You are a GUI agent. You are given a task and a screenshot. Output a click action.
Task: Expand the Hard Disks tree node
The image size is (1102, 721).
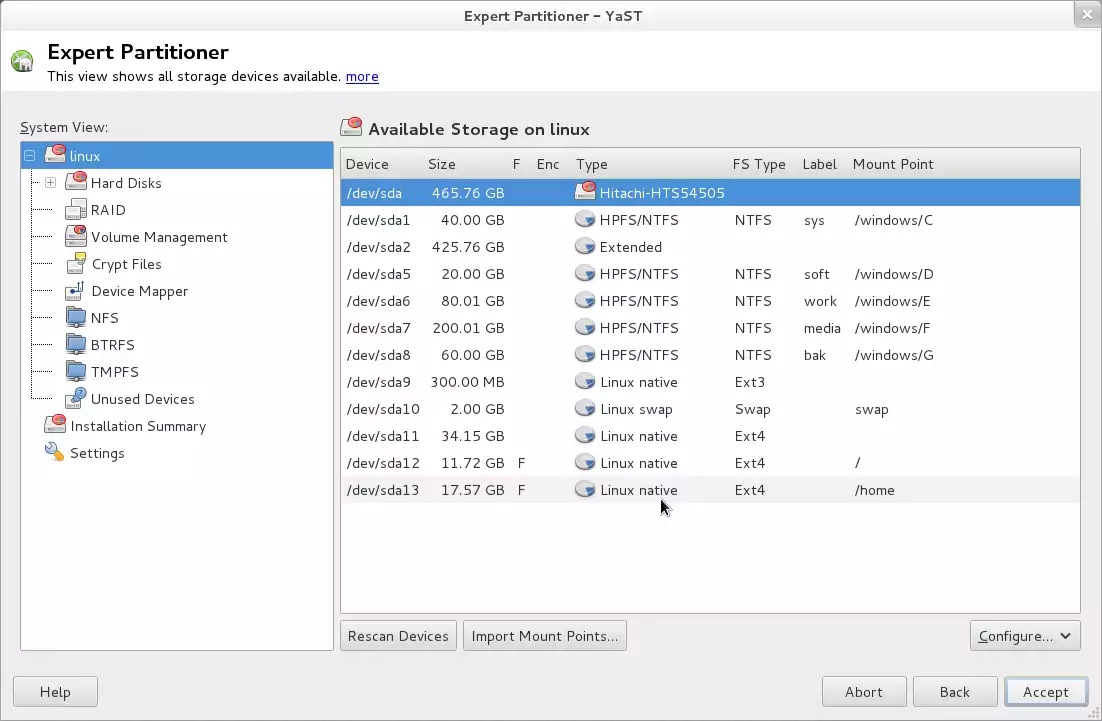click(50, 183)
